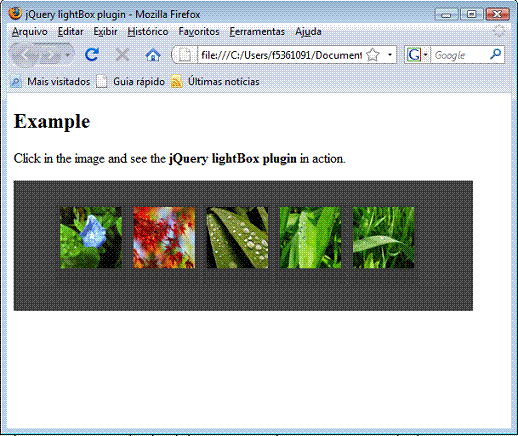Open the Ajuda menu

pyautogui.click(x=308, y=32)
